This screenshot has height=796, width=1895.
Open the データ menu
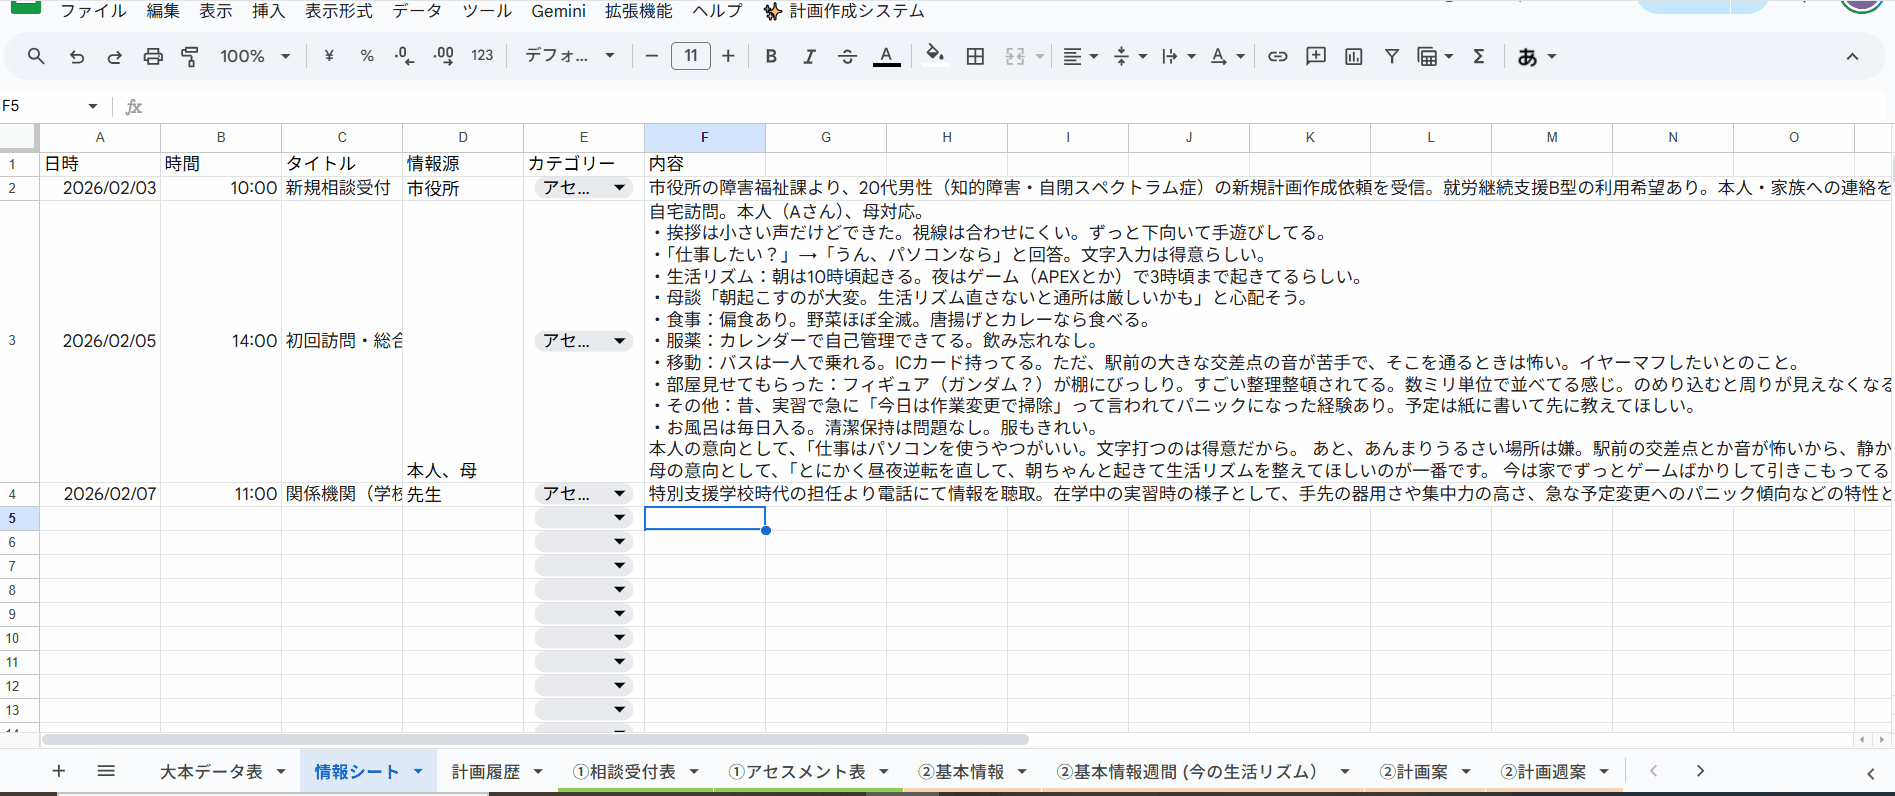[x=417, y=11]
